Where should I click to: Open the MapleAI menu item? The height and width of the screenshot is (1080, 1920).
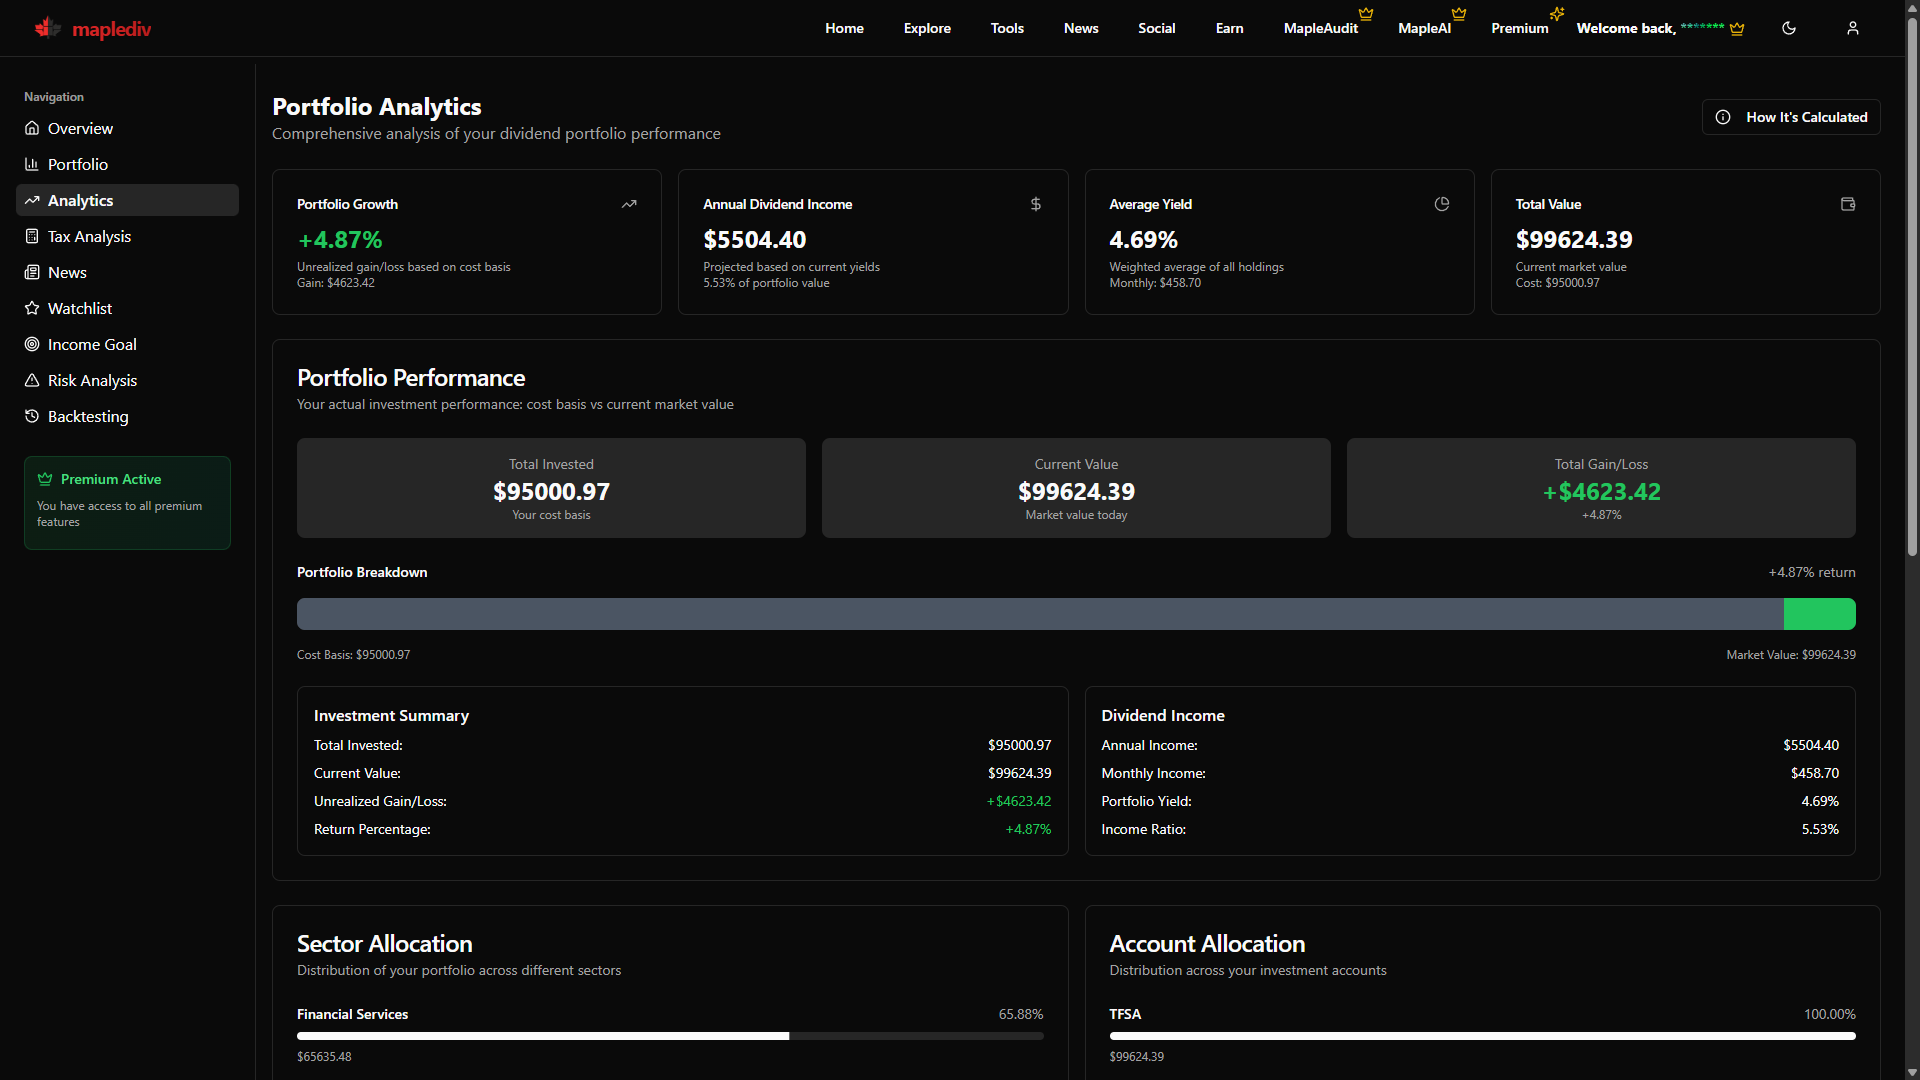pos(1423,28)
